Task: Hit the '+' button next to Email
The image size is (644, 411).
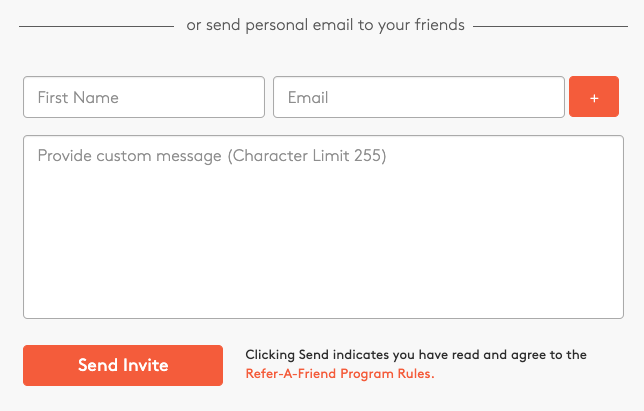Action: (x=594, y=97)
